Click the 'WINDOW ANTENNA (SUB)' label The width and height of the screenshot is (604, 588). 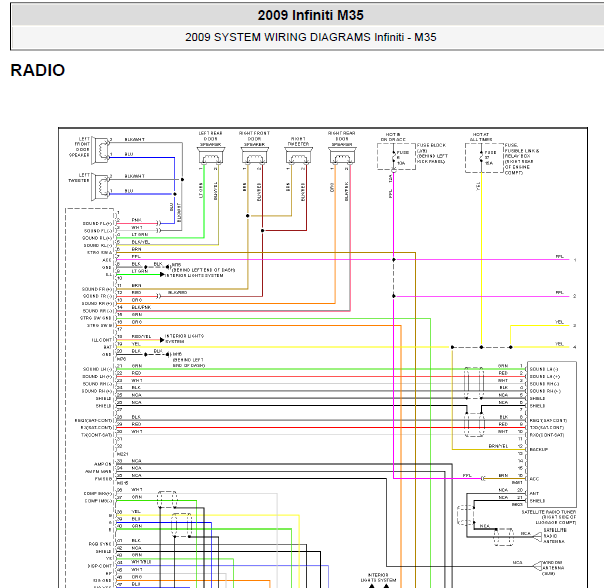pos(553,568)
